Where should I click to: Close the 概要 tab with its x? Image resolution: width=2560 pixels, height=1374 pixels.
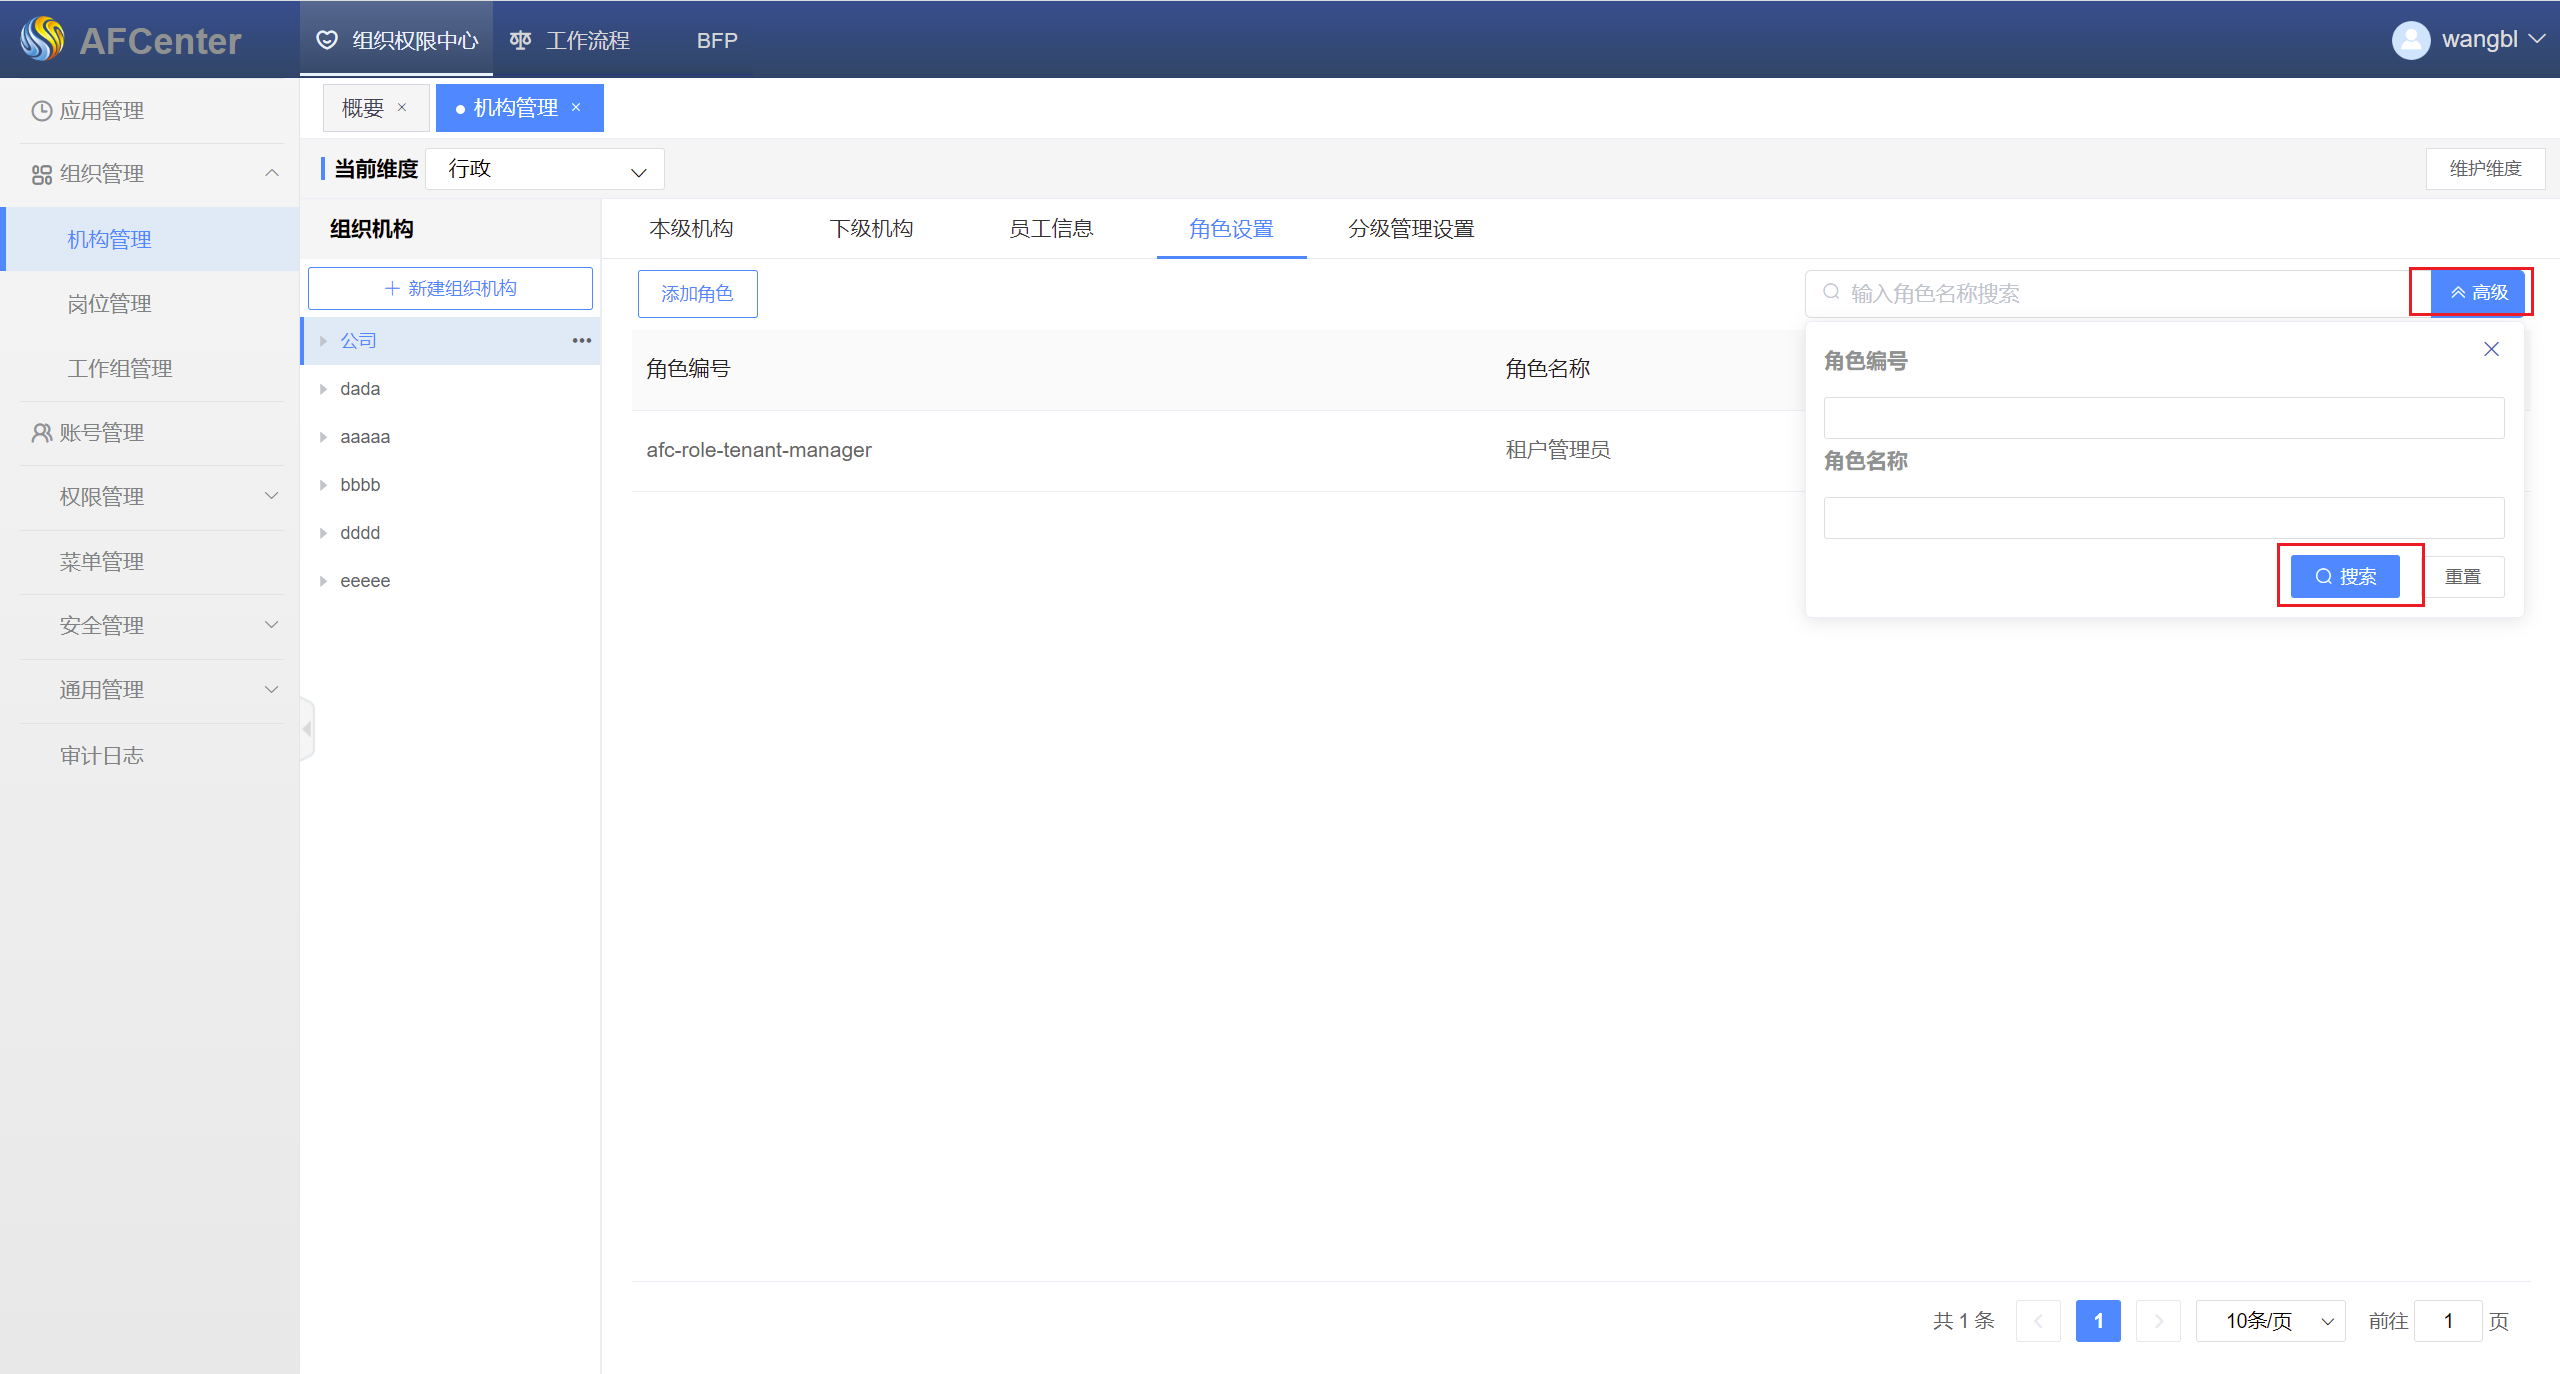(x=402, y=107)
